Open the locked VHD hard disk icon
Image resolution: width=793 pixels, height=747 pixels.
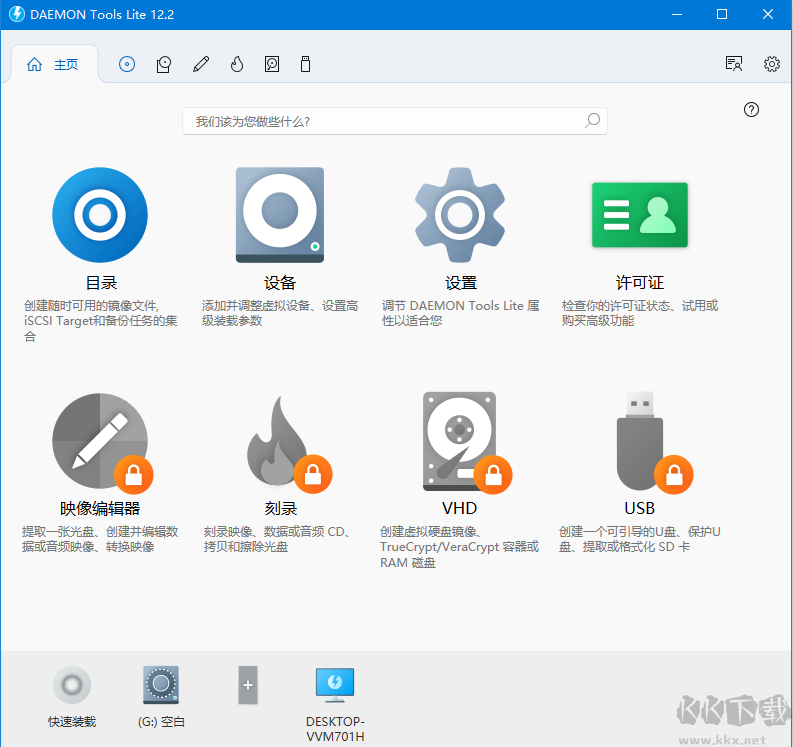coord(467,442)
